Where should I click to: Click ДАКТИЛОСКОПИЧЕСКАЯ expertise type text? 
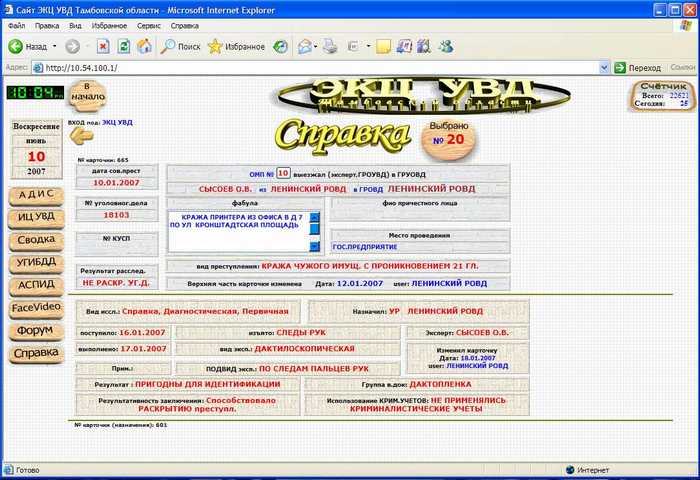(x=304, y=349)
